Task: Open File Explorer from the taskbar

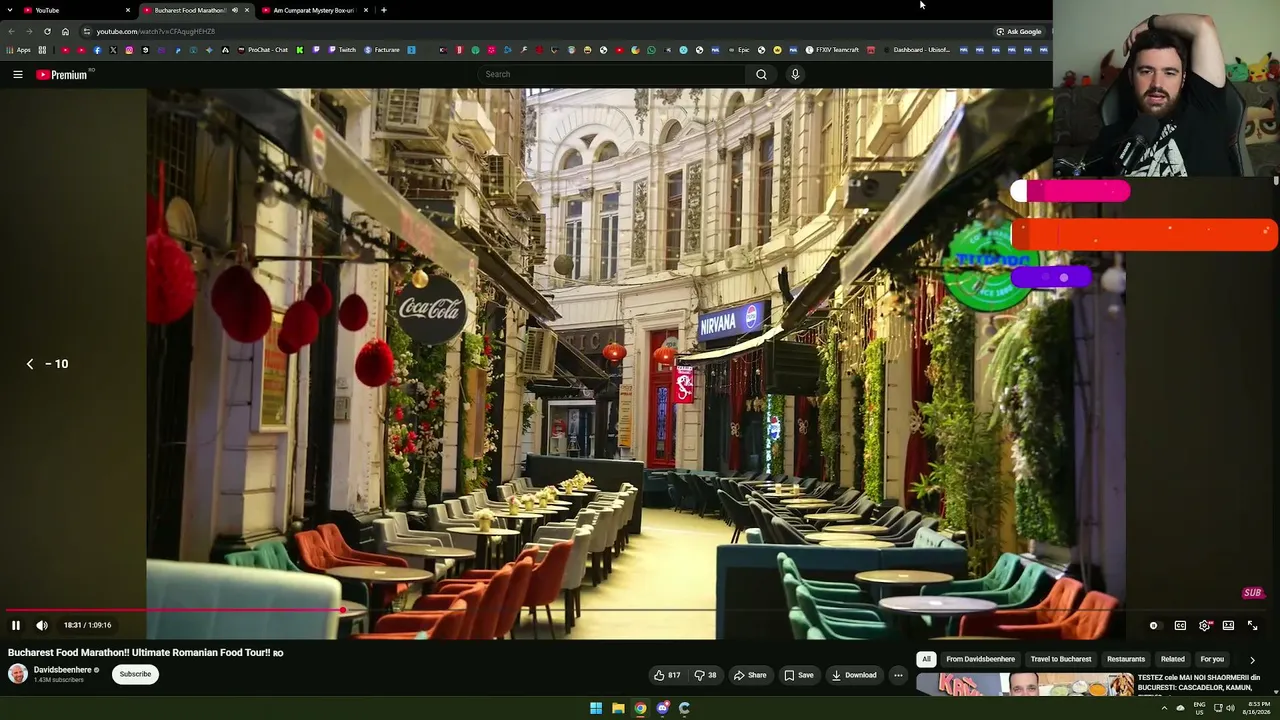Action: (x=618, y=708)
